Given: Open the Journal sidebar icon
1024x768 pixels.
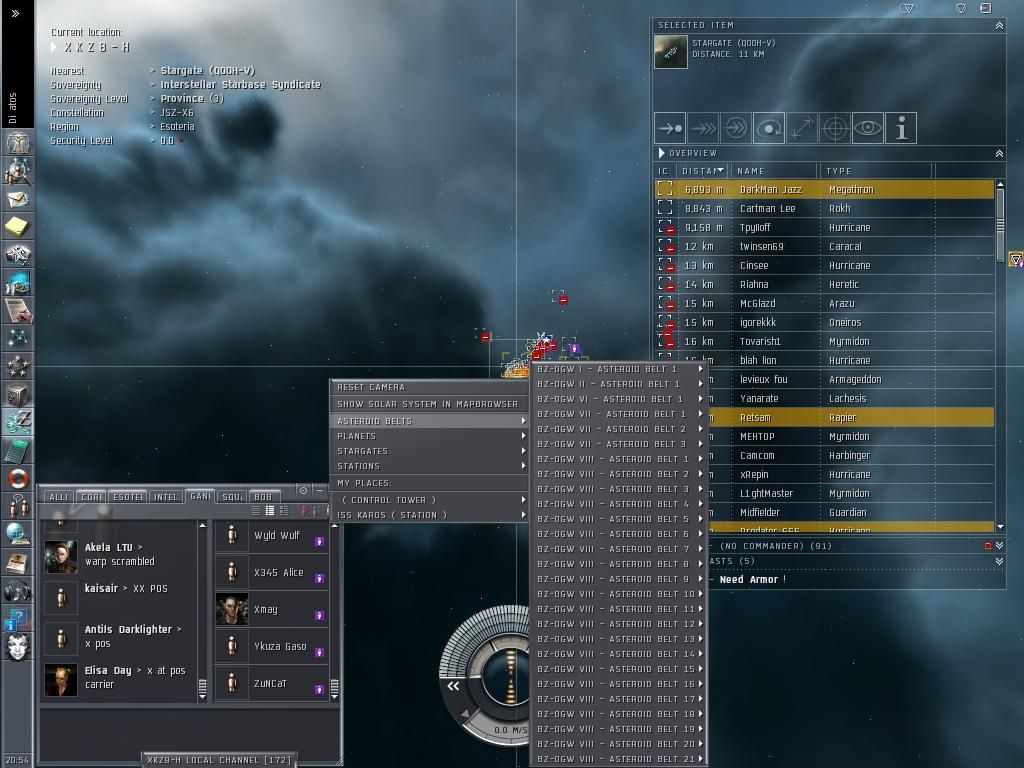Looking at the screenshot, I should [18, 311].
